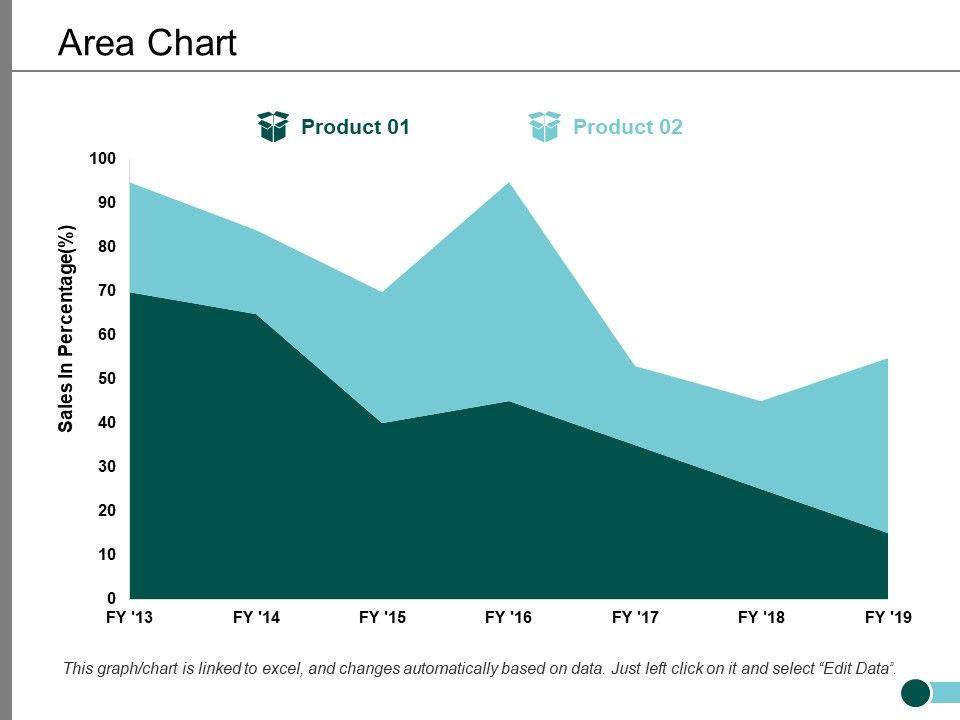
Task: Select the FY '17 axis label
Action: [x=636, y=618]
